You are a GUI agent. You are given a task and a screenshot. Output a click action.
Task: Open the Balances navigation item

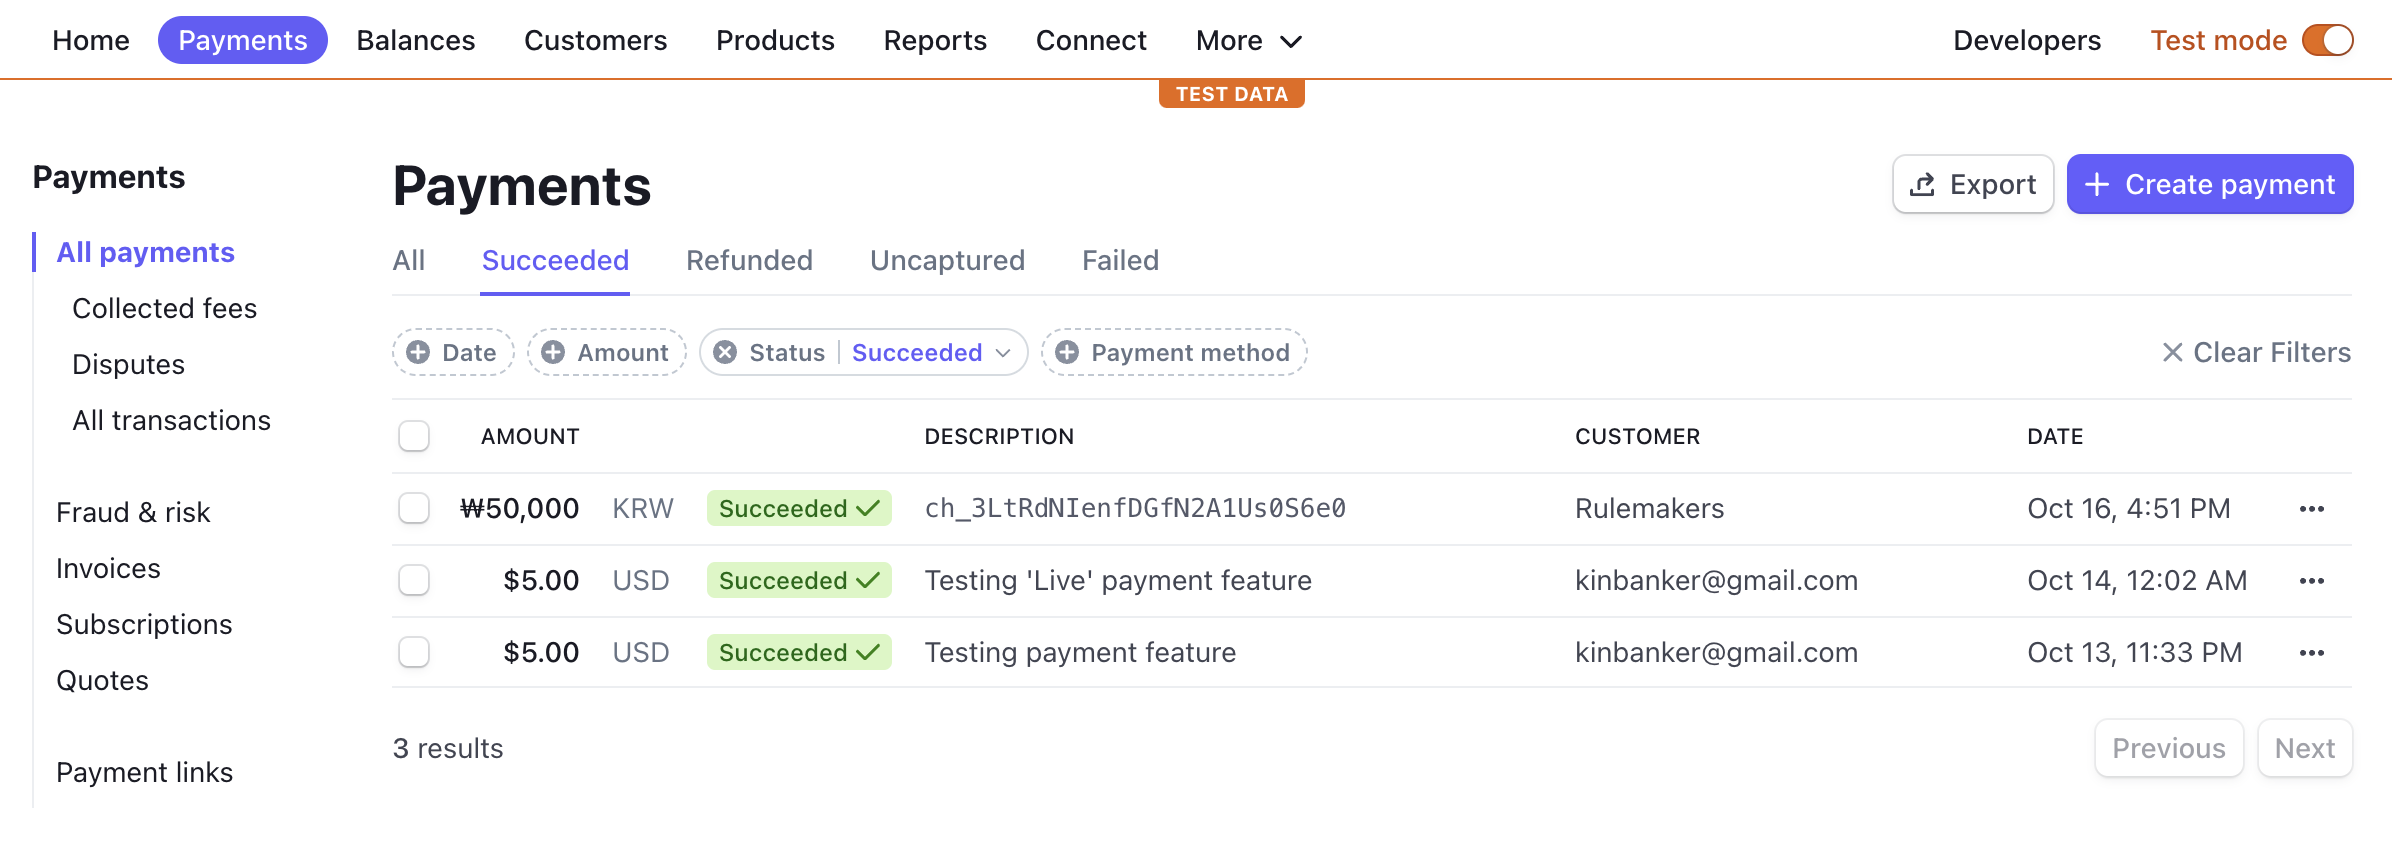coord(416,41)
